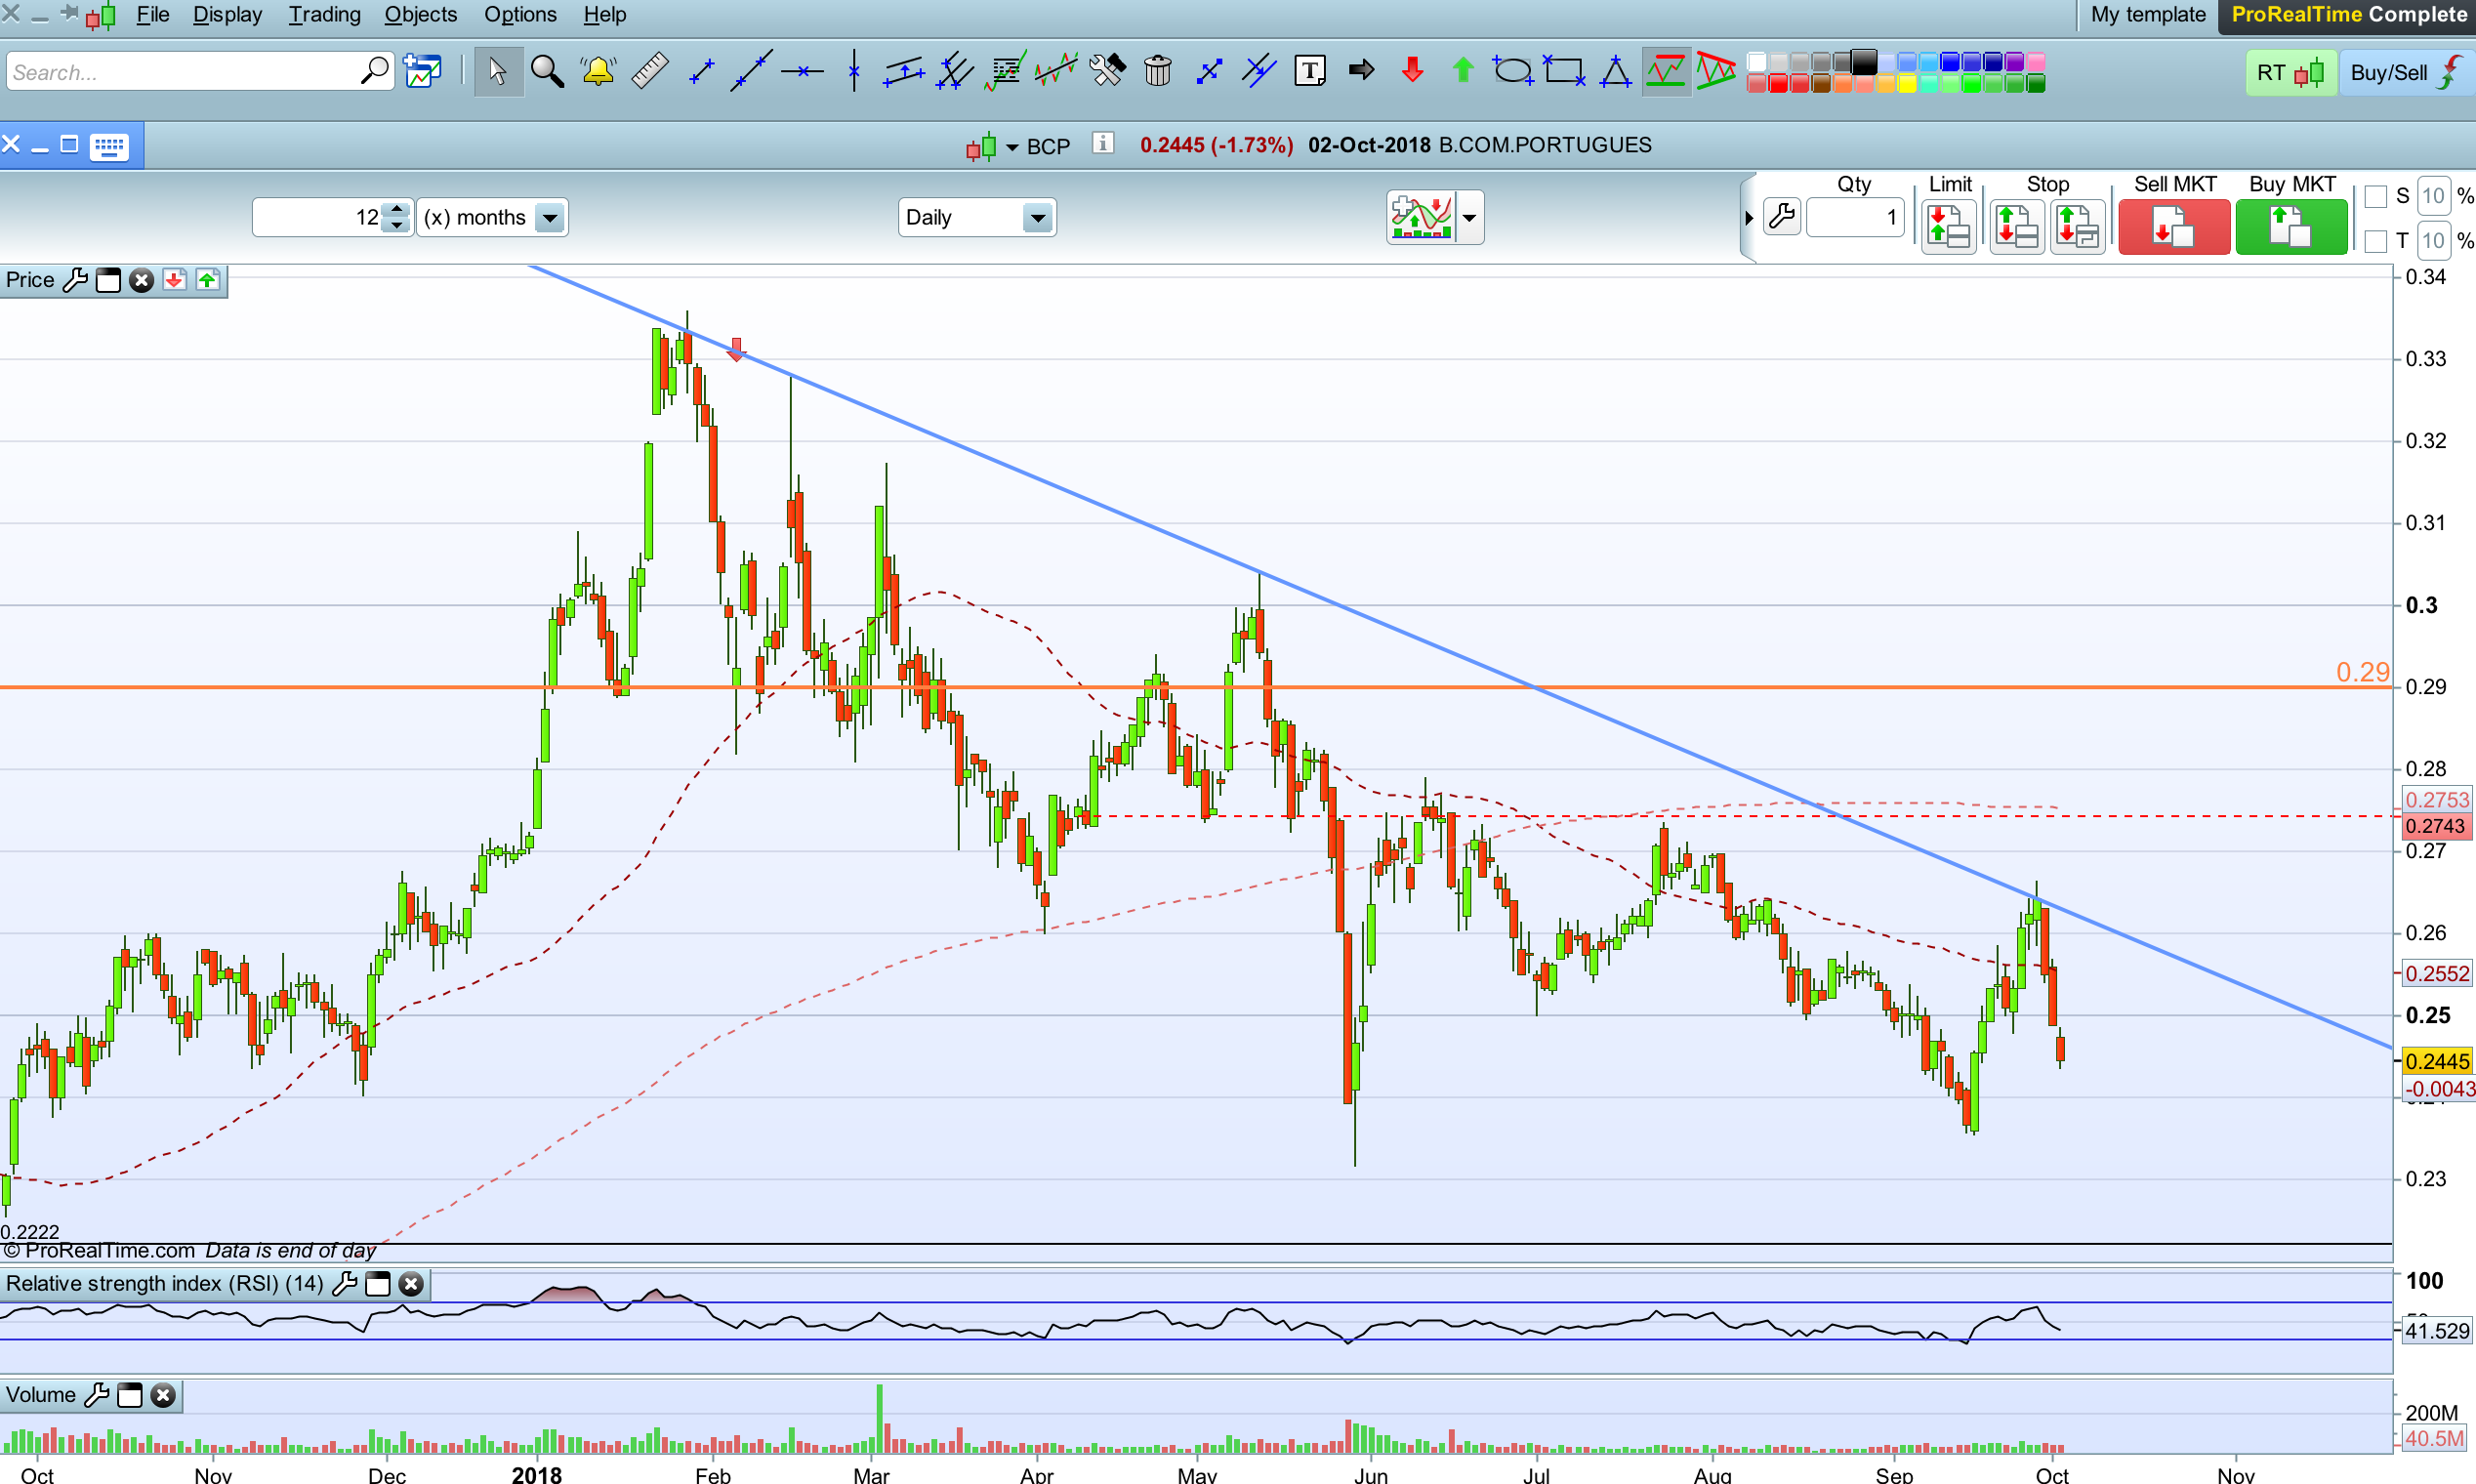Open the Objects menu
2476x1484 pixels.
420,15
